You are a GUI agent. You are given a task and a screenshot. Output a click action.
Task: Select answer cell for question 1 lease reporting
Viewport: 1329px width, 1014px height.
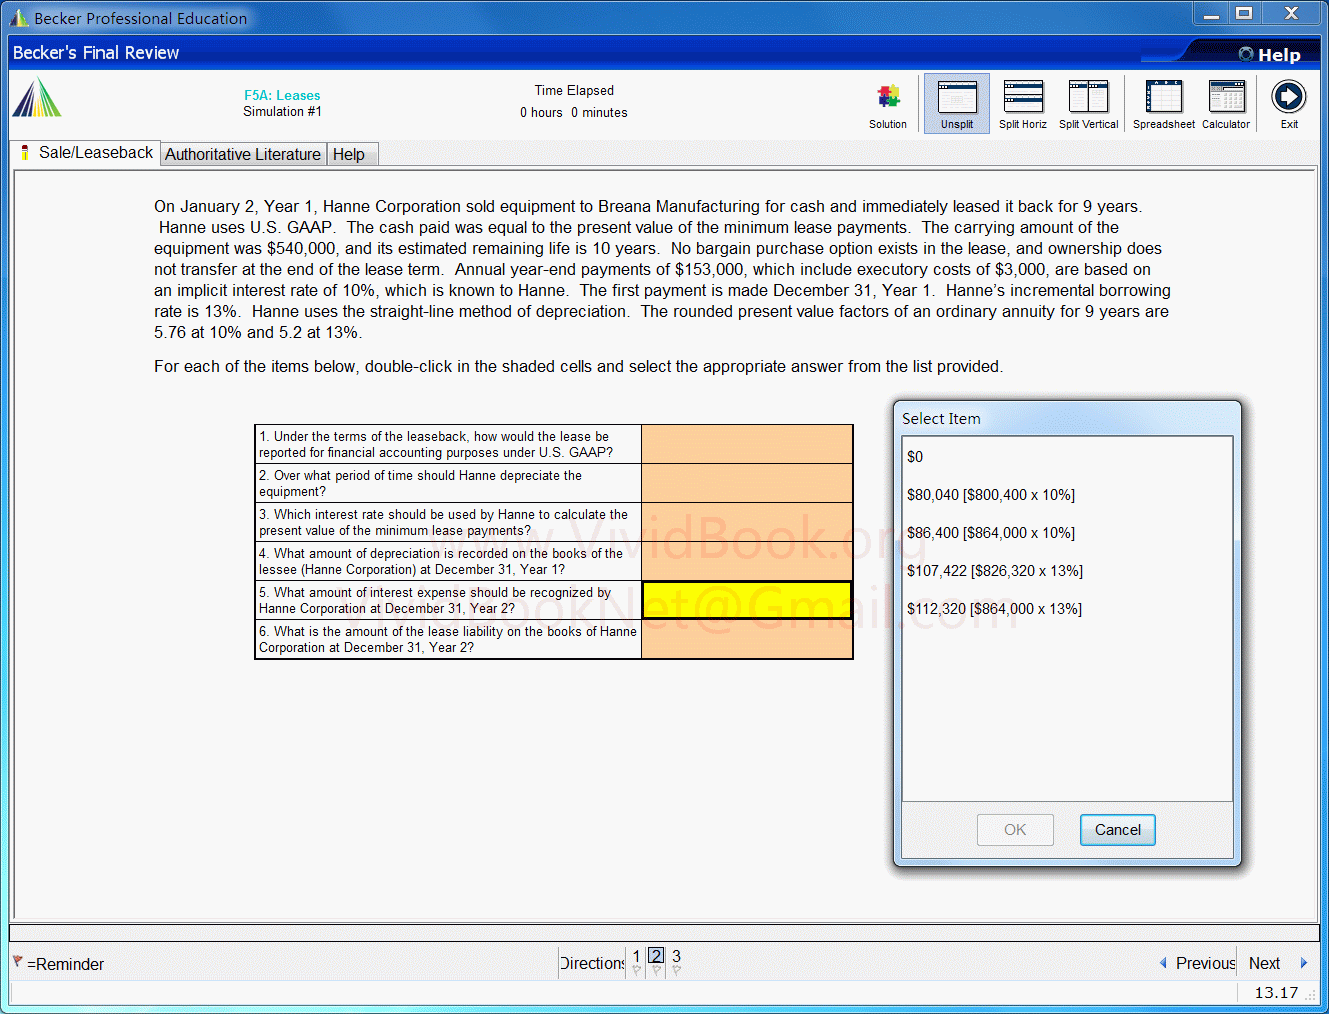click(x=747, y=444)
